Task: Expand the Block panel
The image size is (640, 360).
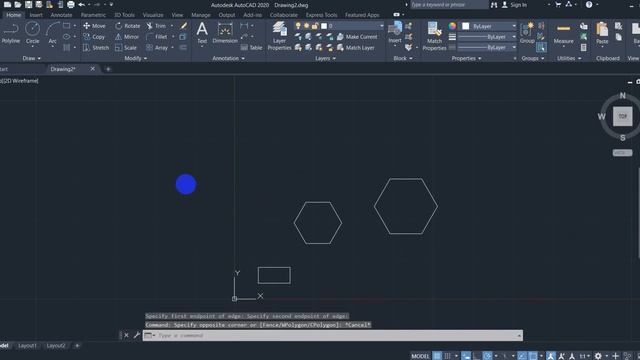Action: (402, 58)
